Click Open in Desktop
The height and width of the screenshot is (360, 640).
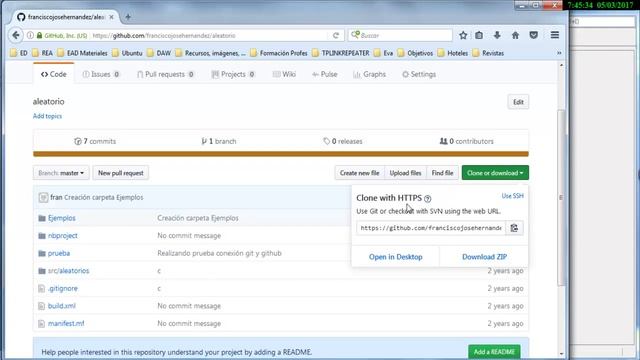pyautogui.click(x=396, y=257)
